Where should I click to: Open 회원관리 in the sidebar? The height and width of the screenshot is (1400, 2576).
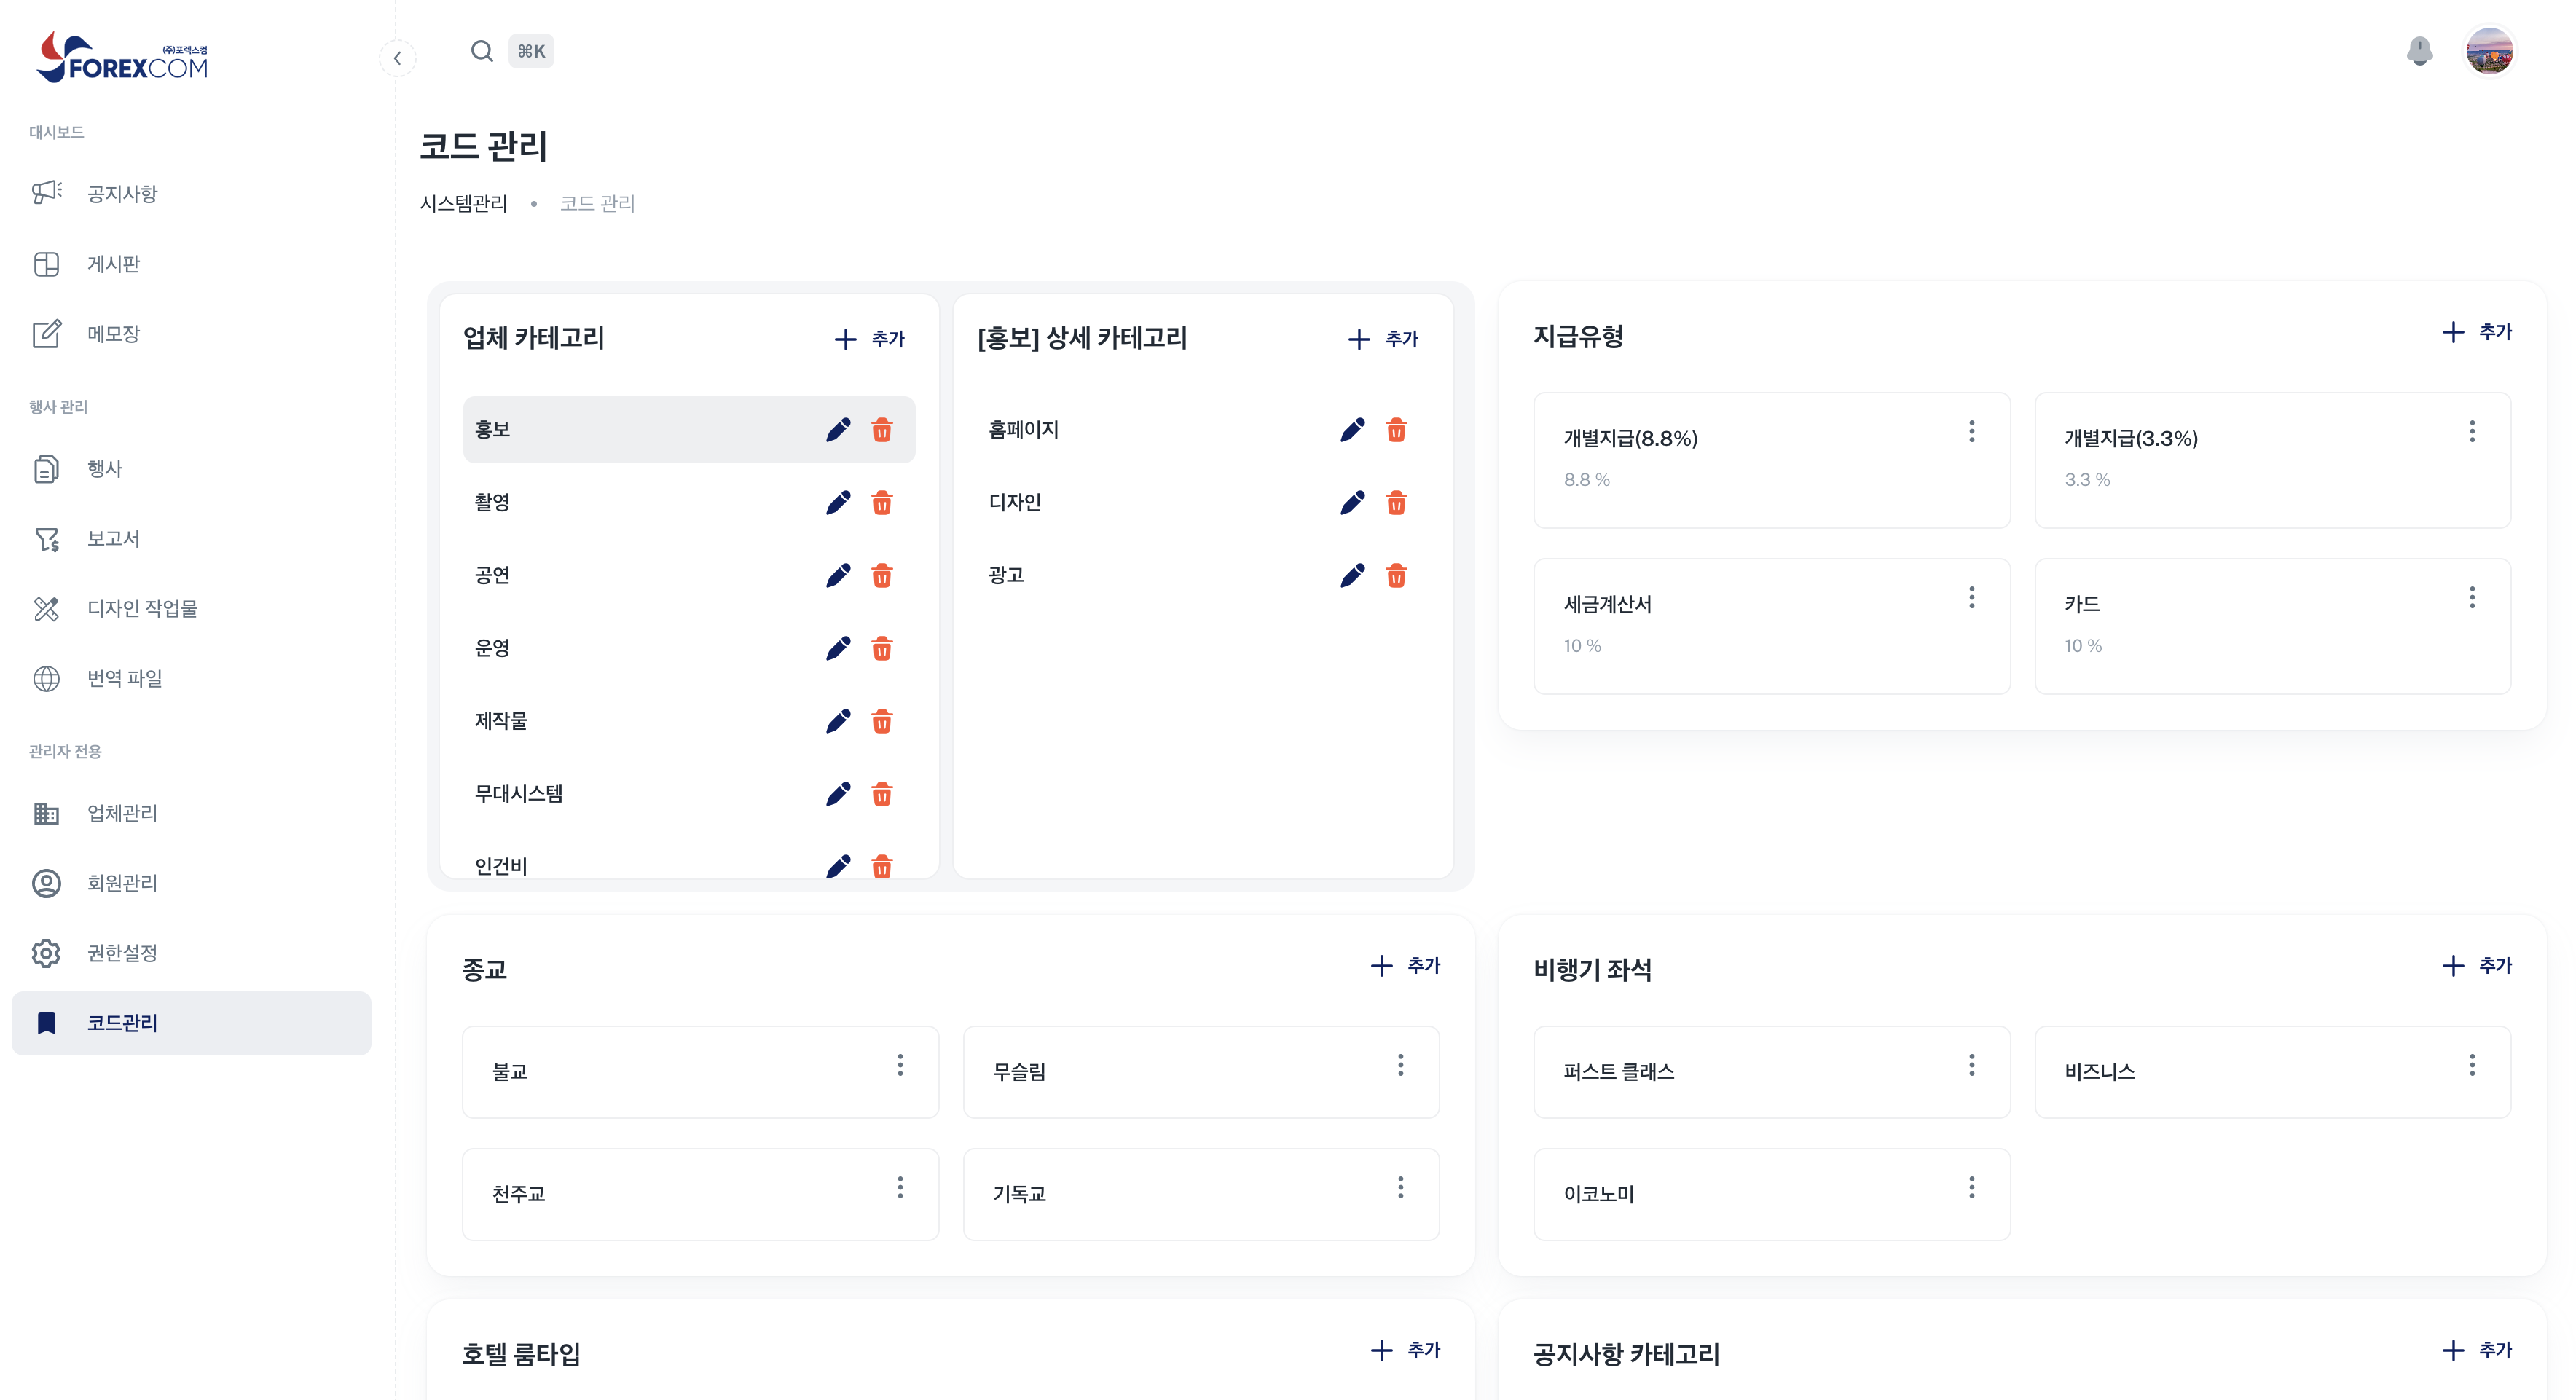pos(122,883)
